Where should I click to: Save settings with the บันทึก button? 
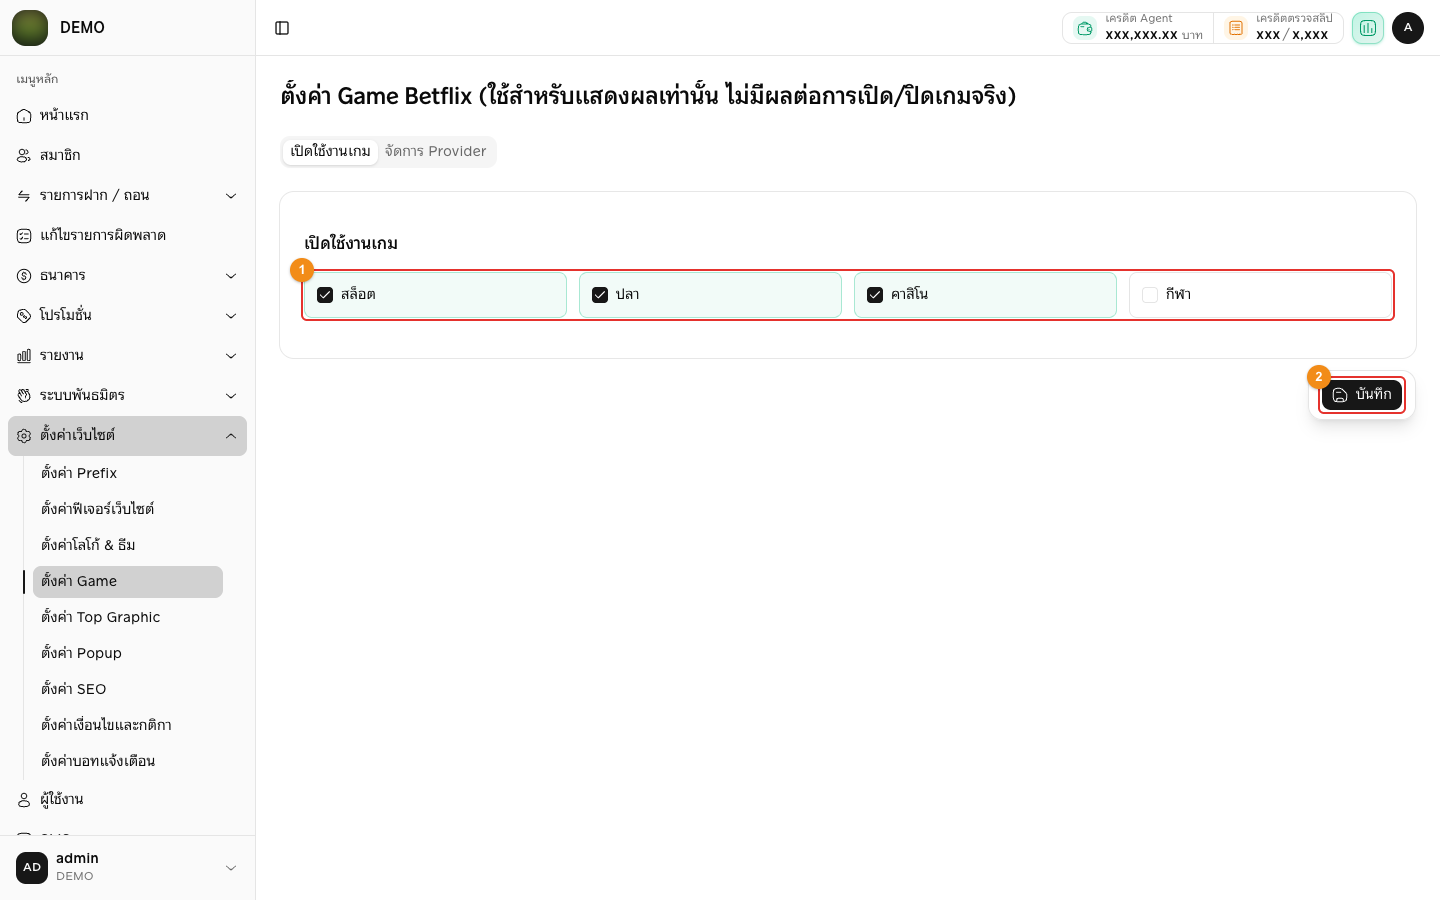[1362, 395]
